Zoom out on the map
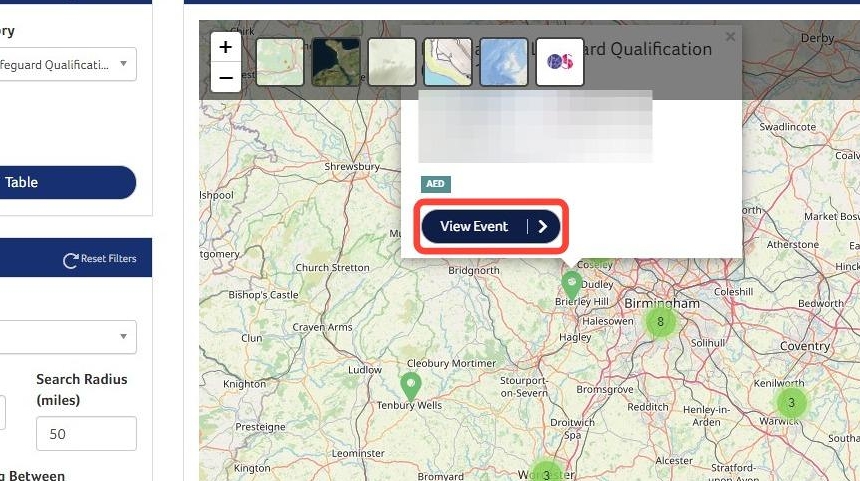 [225, 77]
